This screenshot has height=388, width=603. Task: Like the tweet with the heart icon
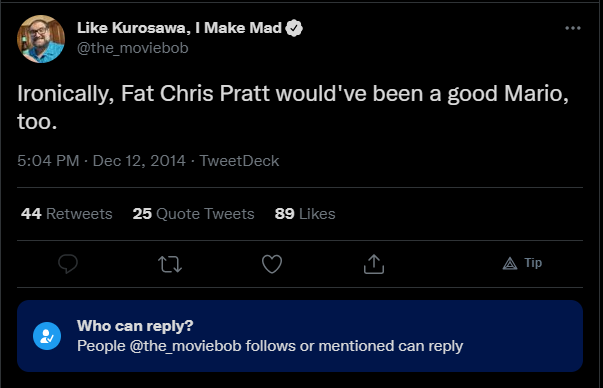pyautogui.click(x=272, y=264)
